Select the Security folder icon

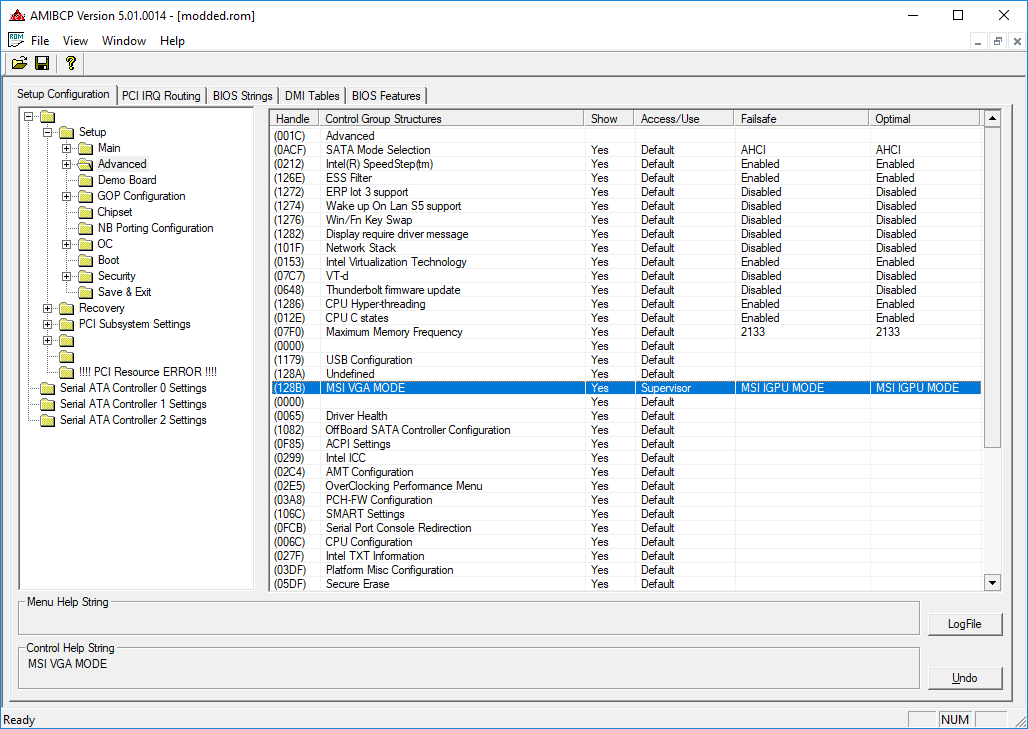point(86,277)
